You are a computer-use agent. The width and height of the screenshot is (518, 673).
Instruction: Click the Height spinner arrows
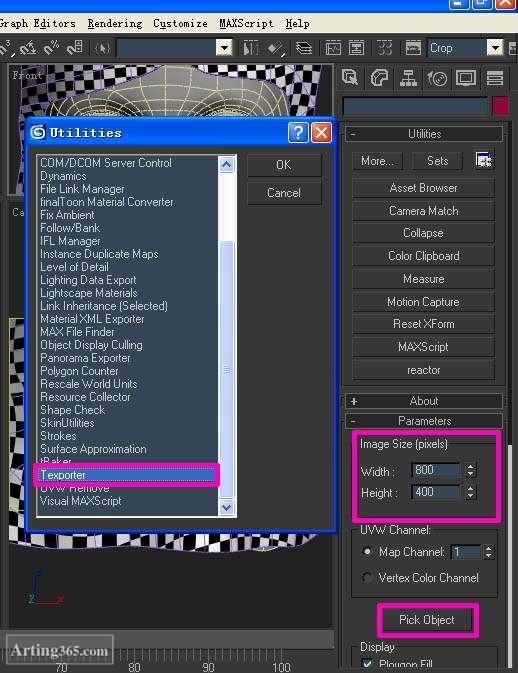click(471, 492)
